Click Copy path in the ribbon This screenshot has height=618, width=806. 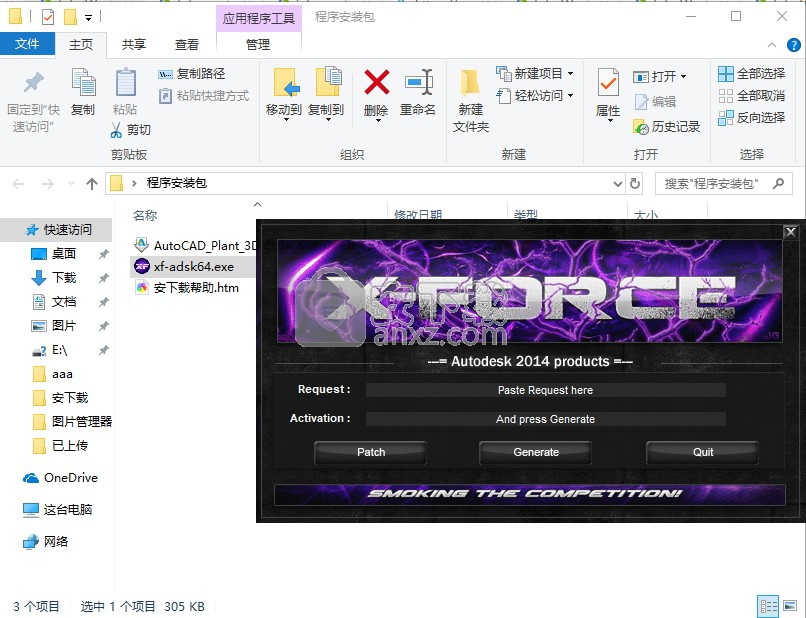(x=191, y=74)
